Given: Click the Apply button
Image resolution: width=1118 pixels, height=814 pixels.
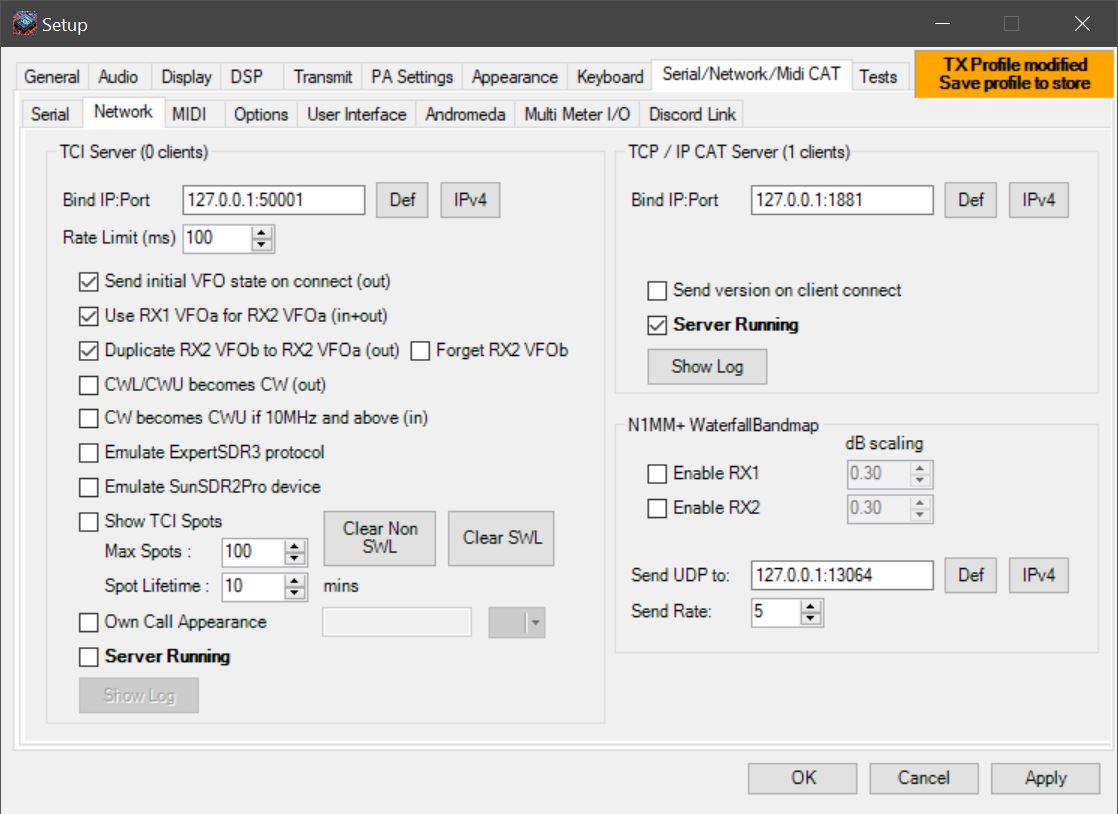Looking at the screenshot, I should pos(1045,778).
